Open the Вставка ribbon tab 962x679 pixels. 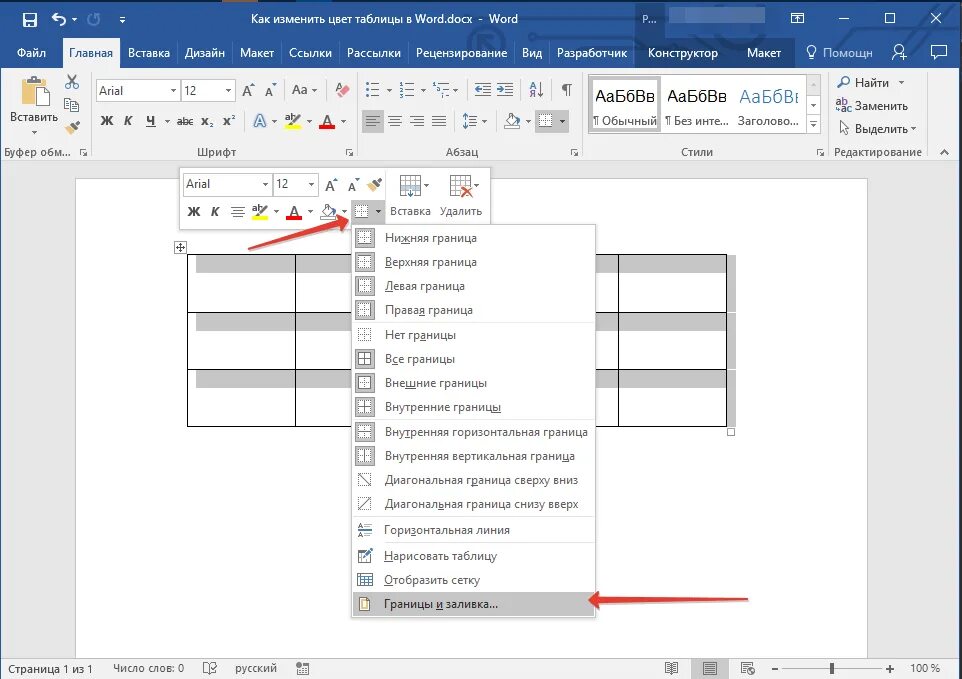click(148, 53)
